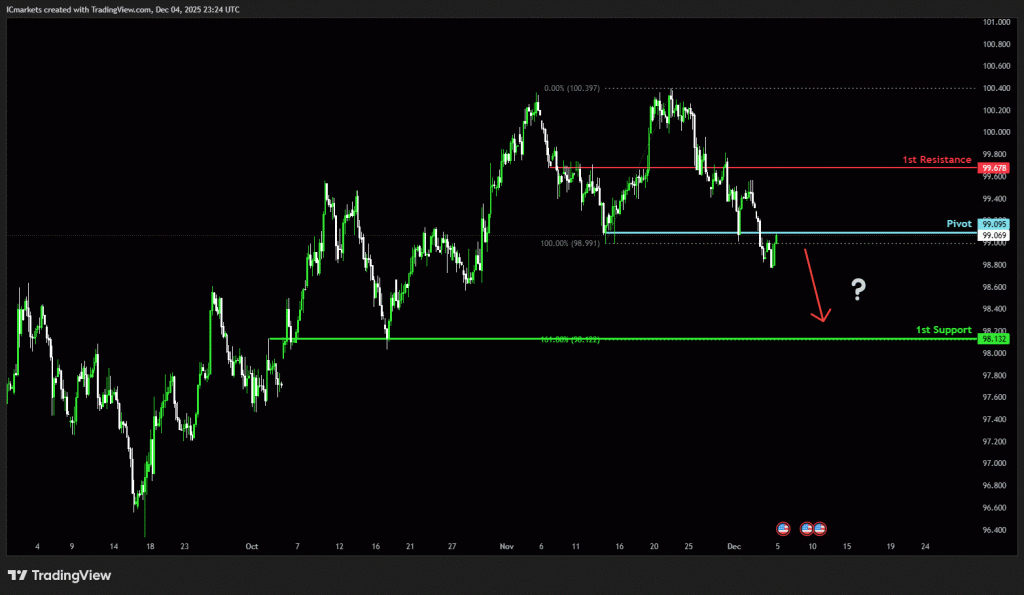1024x595 pixels.
Task: Click the blue 99.095 pivot price tag
Action: (x=995, y=224)
